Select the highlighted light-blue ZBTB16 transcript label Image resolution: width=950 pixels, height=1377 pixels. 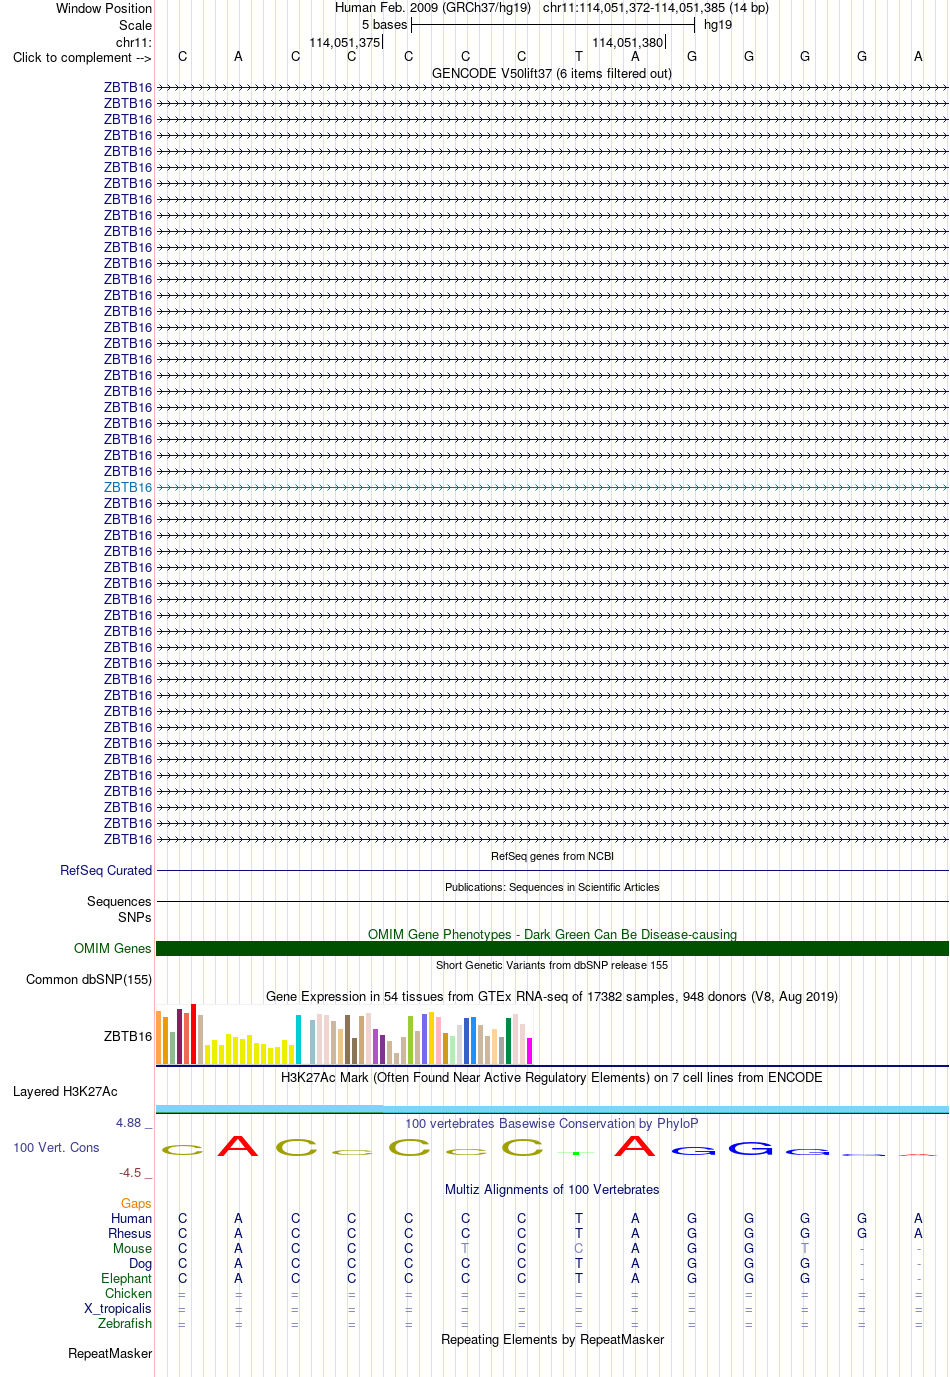pos(128,488)
